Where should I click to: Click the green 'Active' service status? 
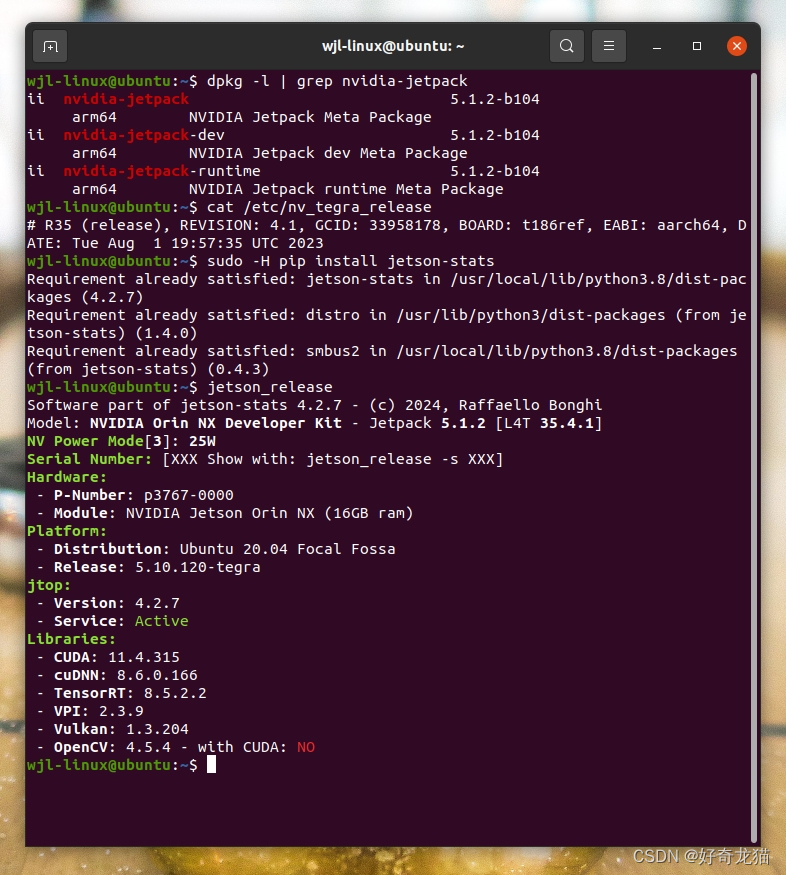pyautogui.click(x=161, y=621)
